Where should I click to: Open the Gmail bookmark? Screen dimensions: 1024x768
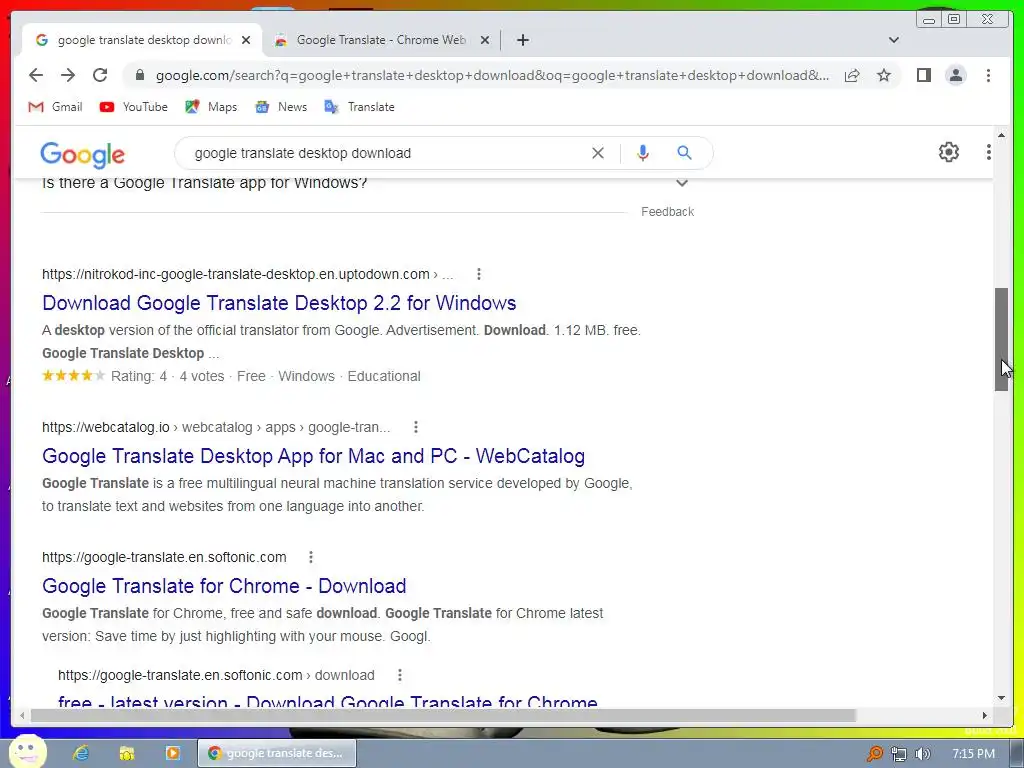coord(56,107)
